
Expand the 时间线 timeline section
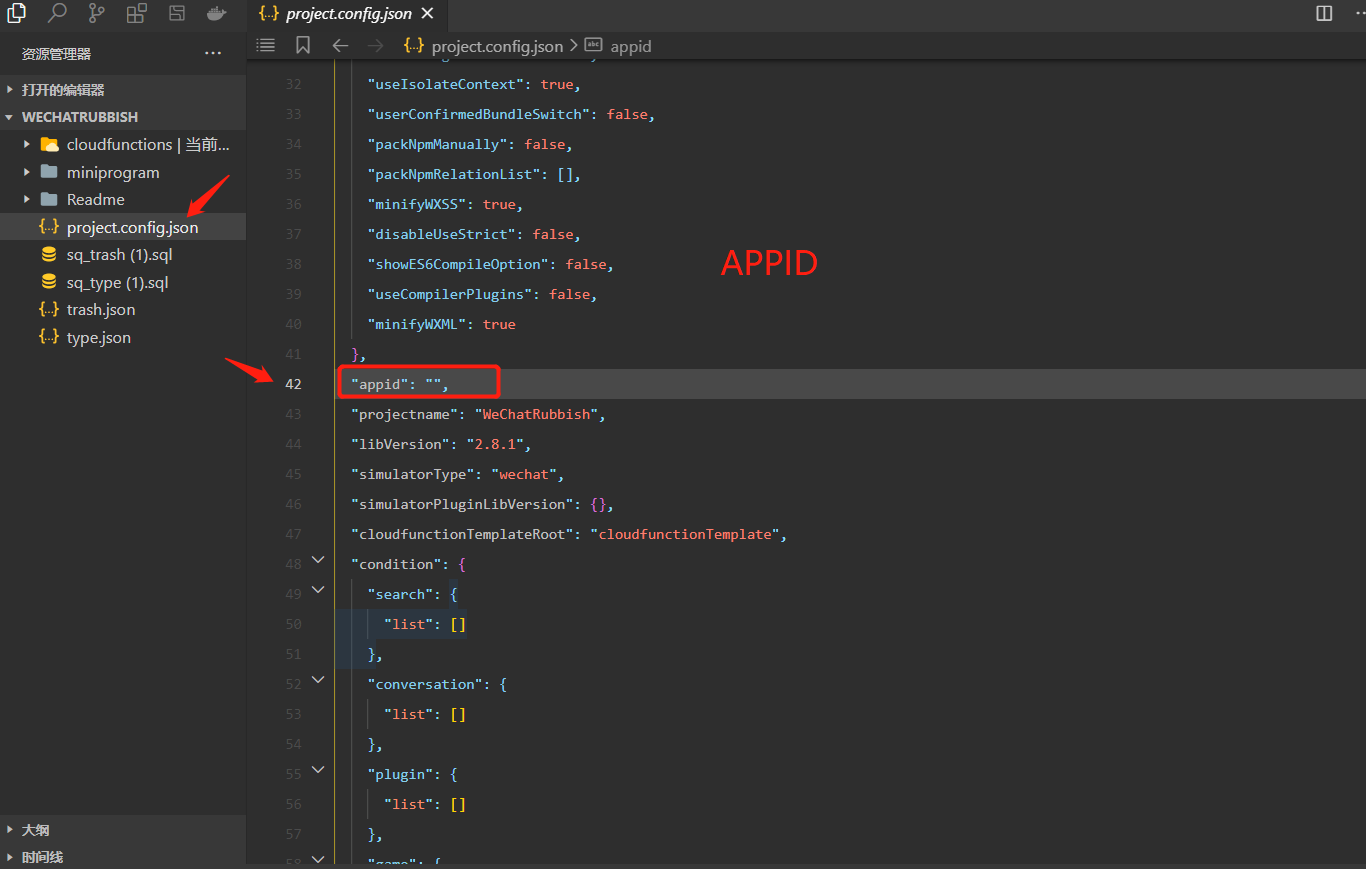click(x=42, y=857)
